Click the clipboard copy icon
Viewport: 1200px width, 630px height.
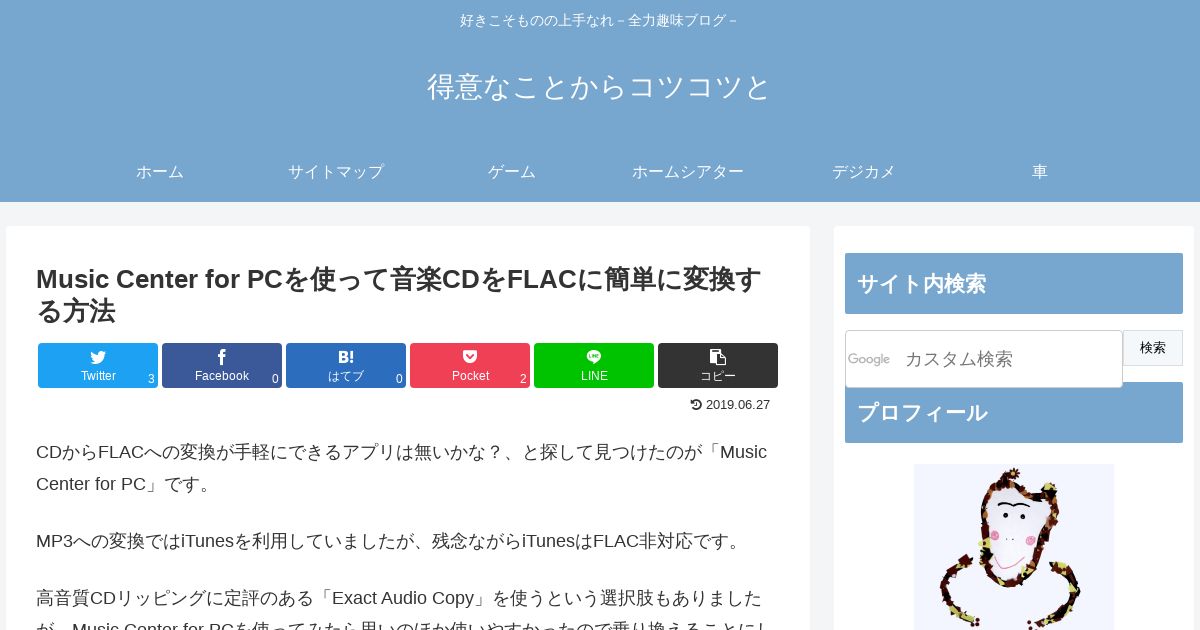click(x=718, y=356)
